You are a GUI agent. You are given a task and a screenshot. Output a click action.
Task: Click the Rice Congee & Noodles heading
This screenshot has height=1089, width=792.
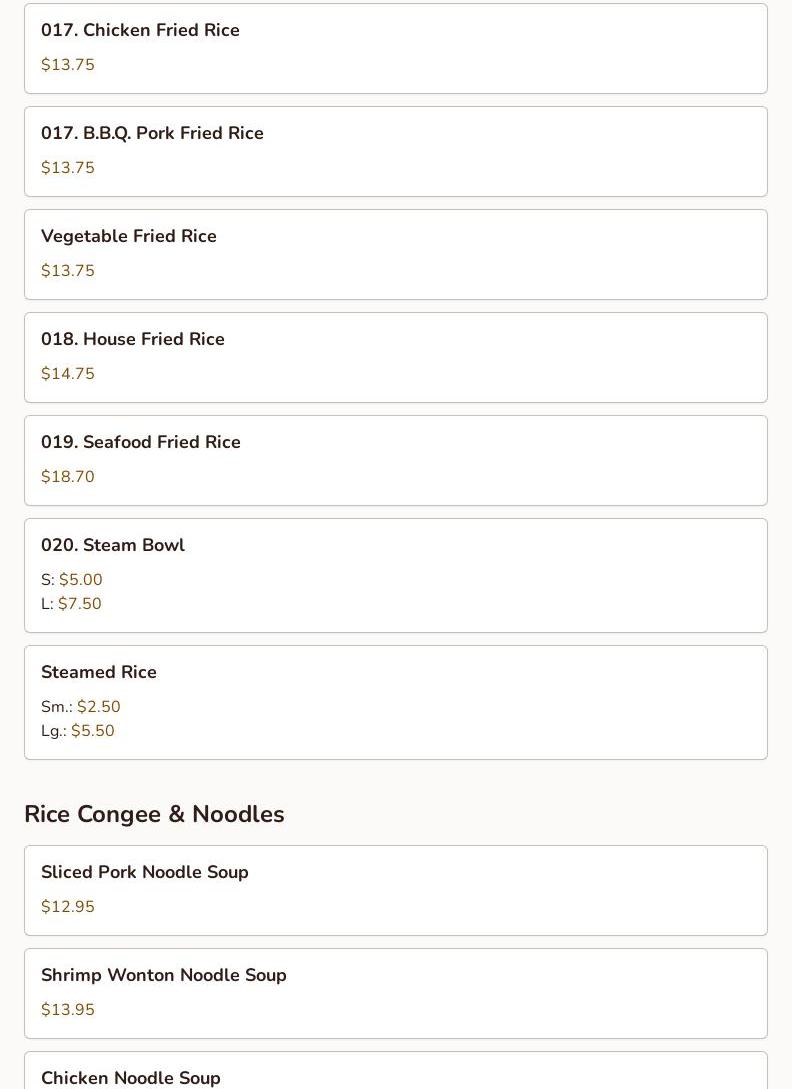pyautogui.click(x=154, y=814)
